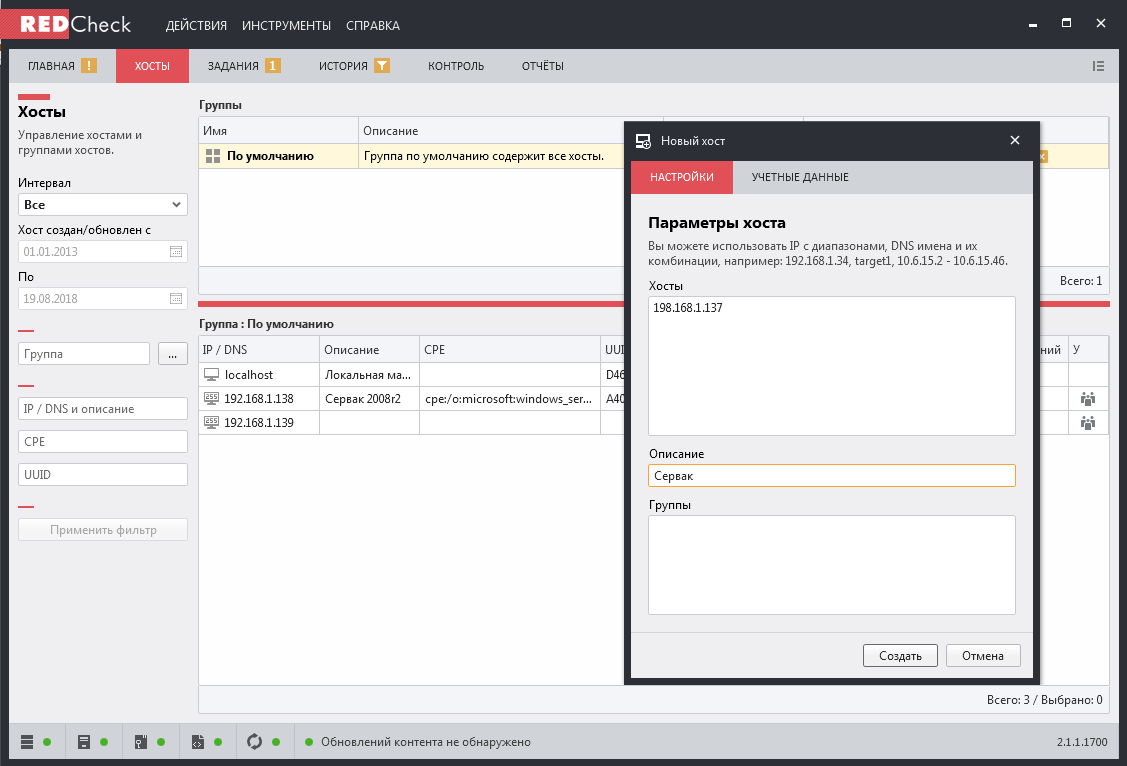Select the 192.168.1.139 host row

[x=411, y=423]
